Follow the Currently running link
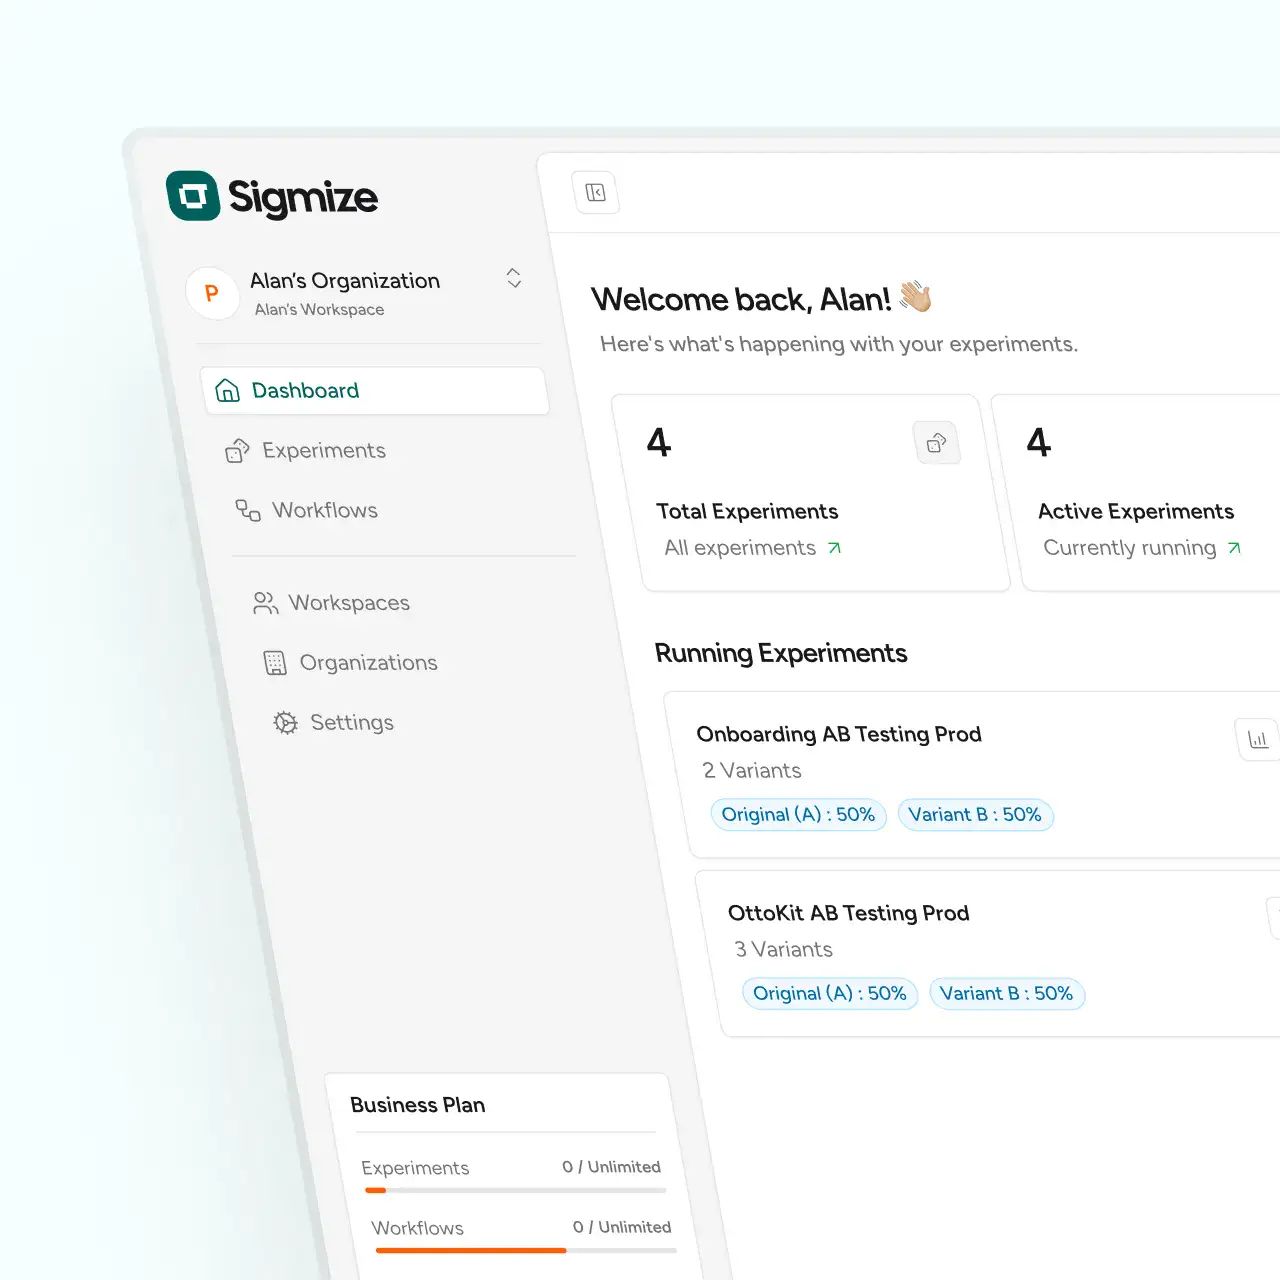 pos(1130,548)
